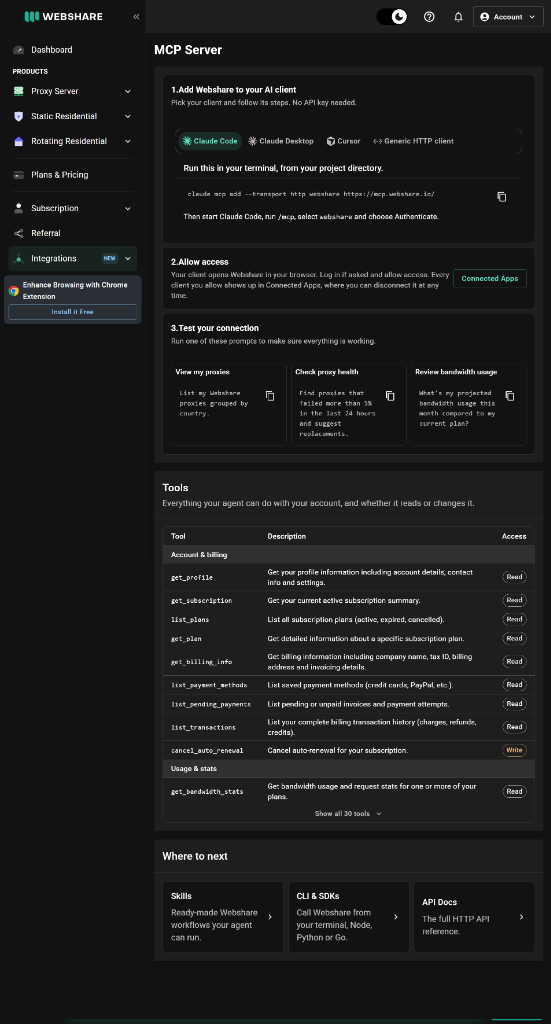
Task: Click the list_pending_payments tool name
Action: pos(211,704)
